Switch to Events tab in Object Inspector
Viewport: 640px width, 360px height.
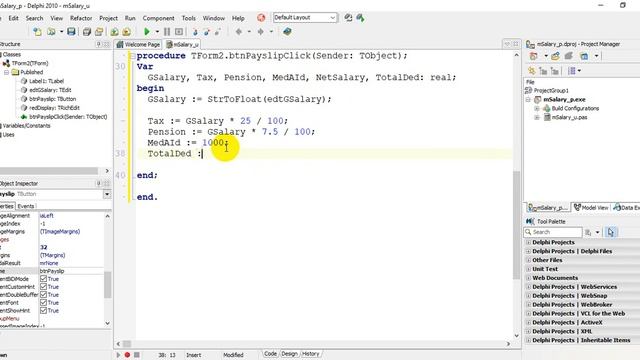coord(26,206)
